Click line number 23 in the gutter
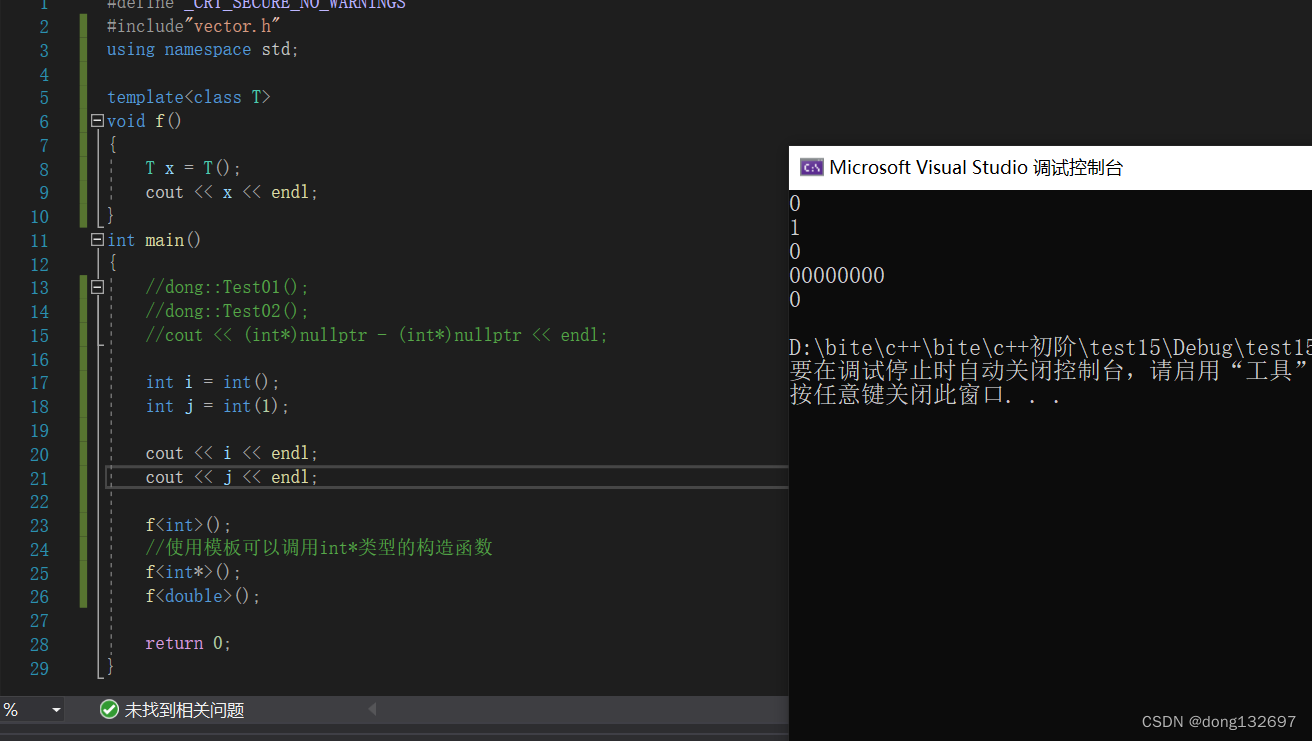The width and height of the screenshot is (1312, 741). 39,525
